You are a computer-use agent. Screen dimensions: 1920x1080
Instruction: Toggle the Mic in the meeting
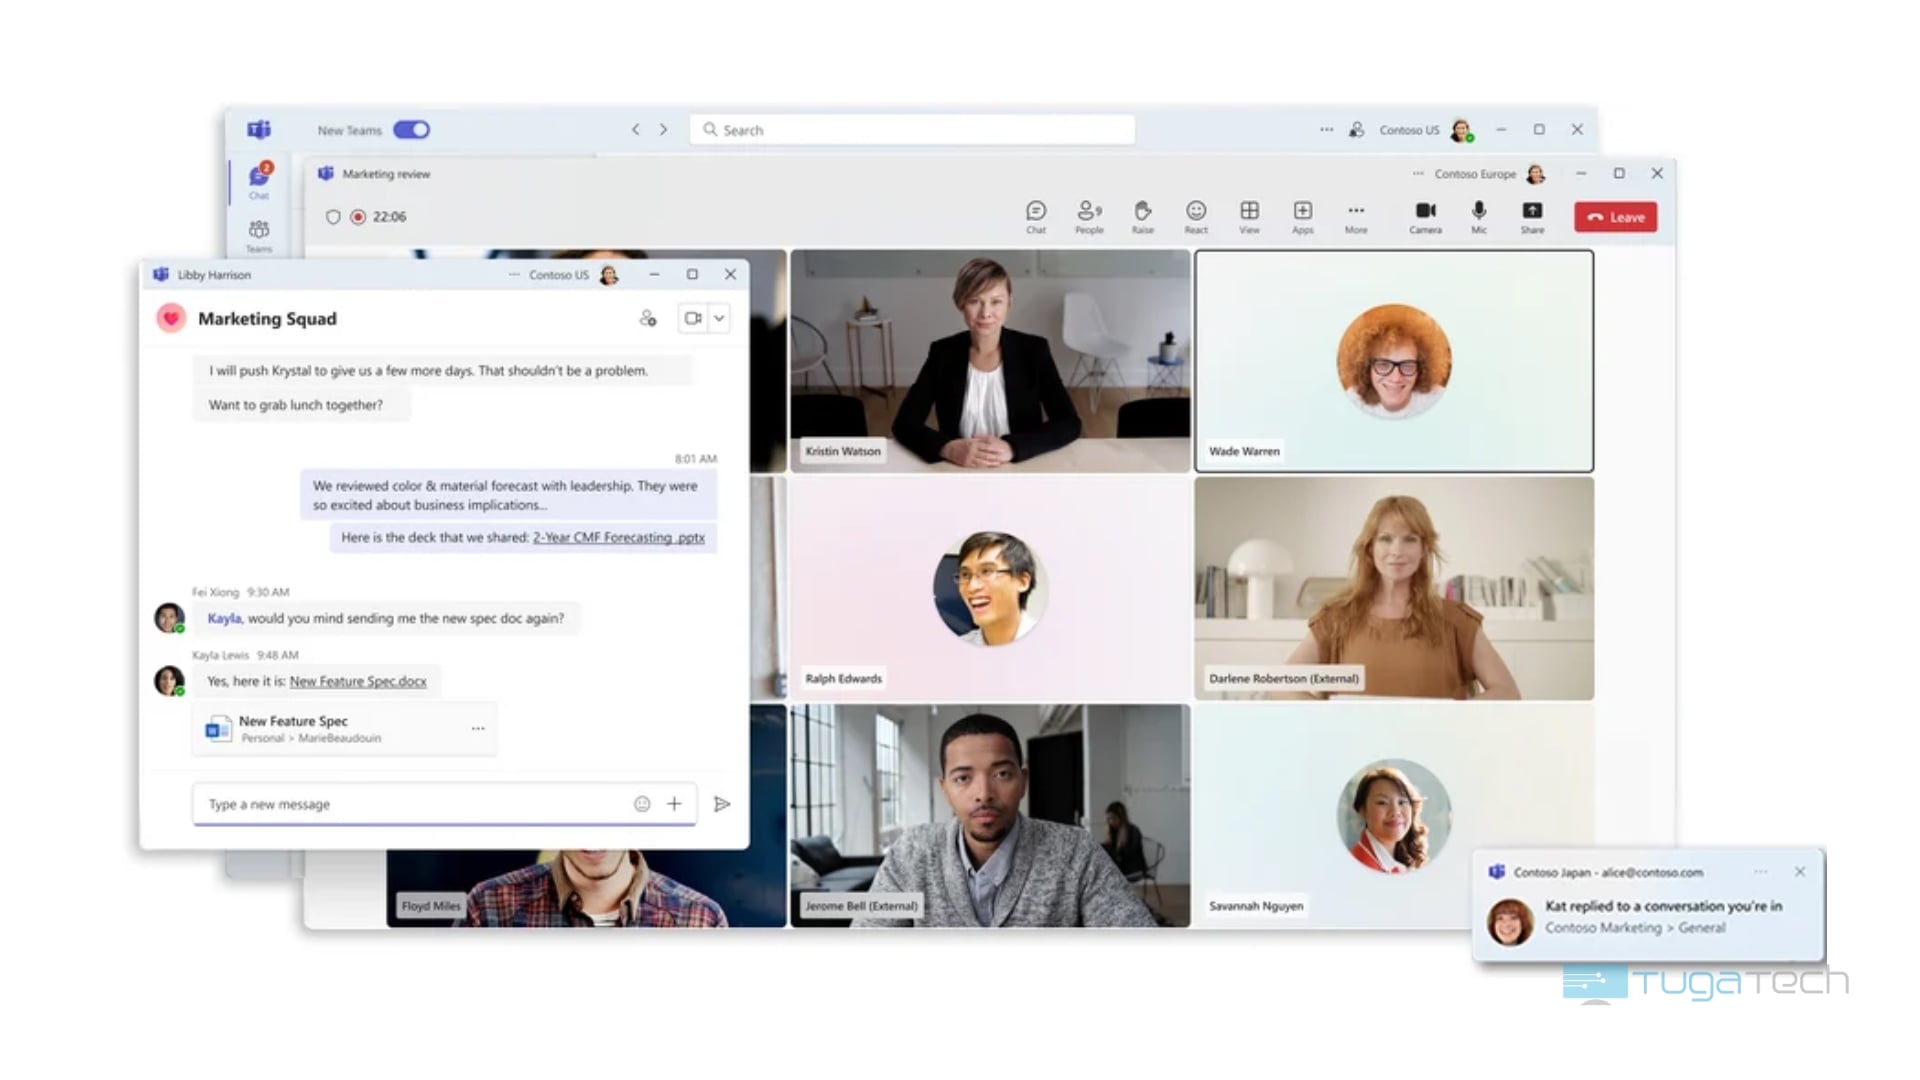(1479, 217)
